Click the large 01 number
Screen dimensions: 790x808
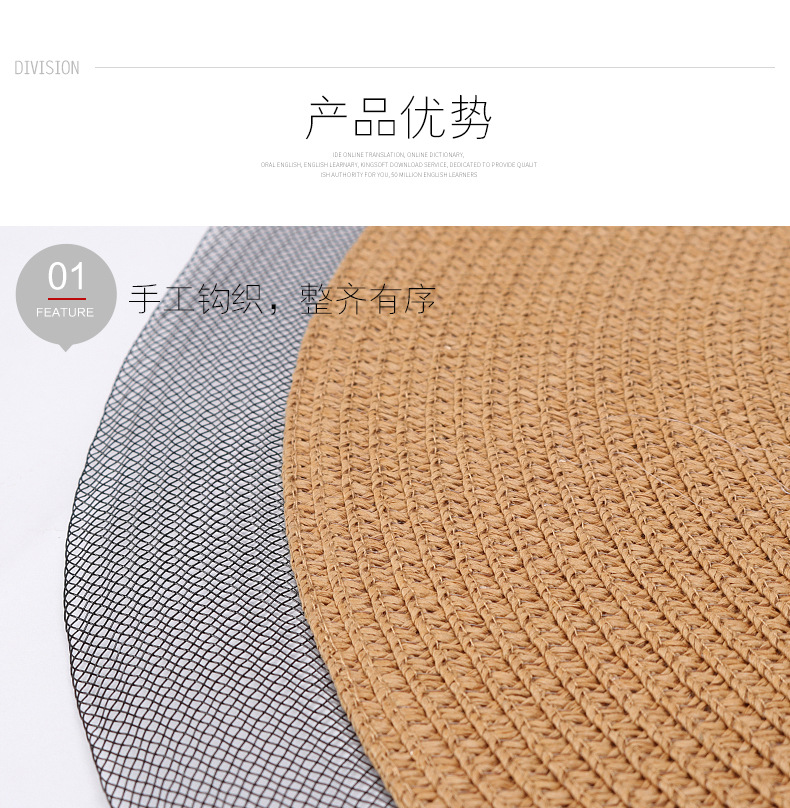[x=66, y=276]
